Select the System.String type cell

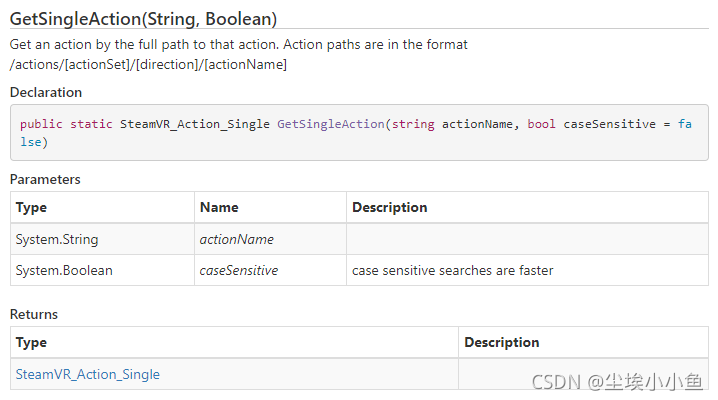(103, 239)
